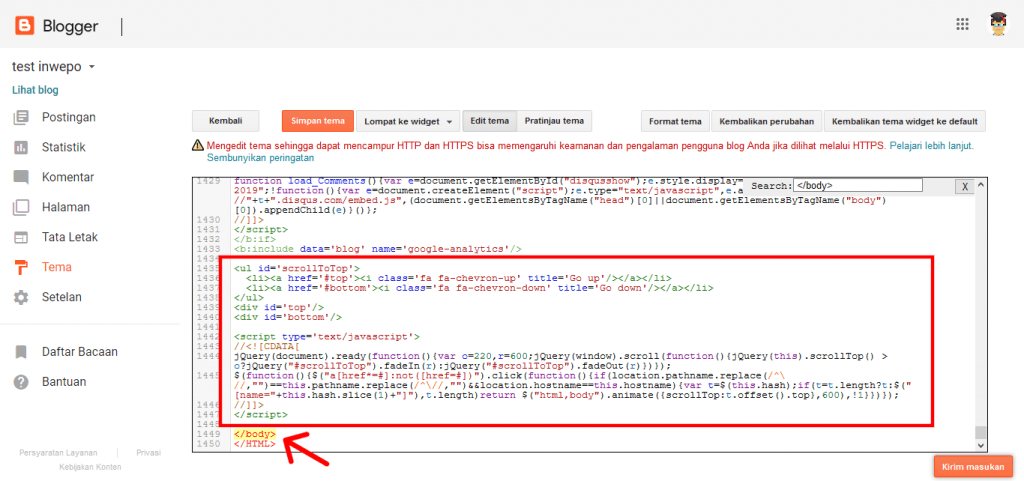Screen dimensions: 1024x481
Task: Click the Daftar Bacaan bookmark icon
Action: click(22, 352)
